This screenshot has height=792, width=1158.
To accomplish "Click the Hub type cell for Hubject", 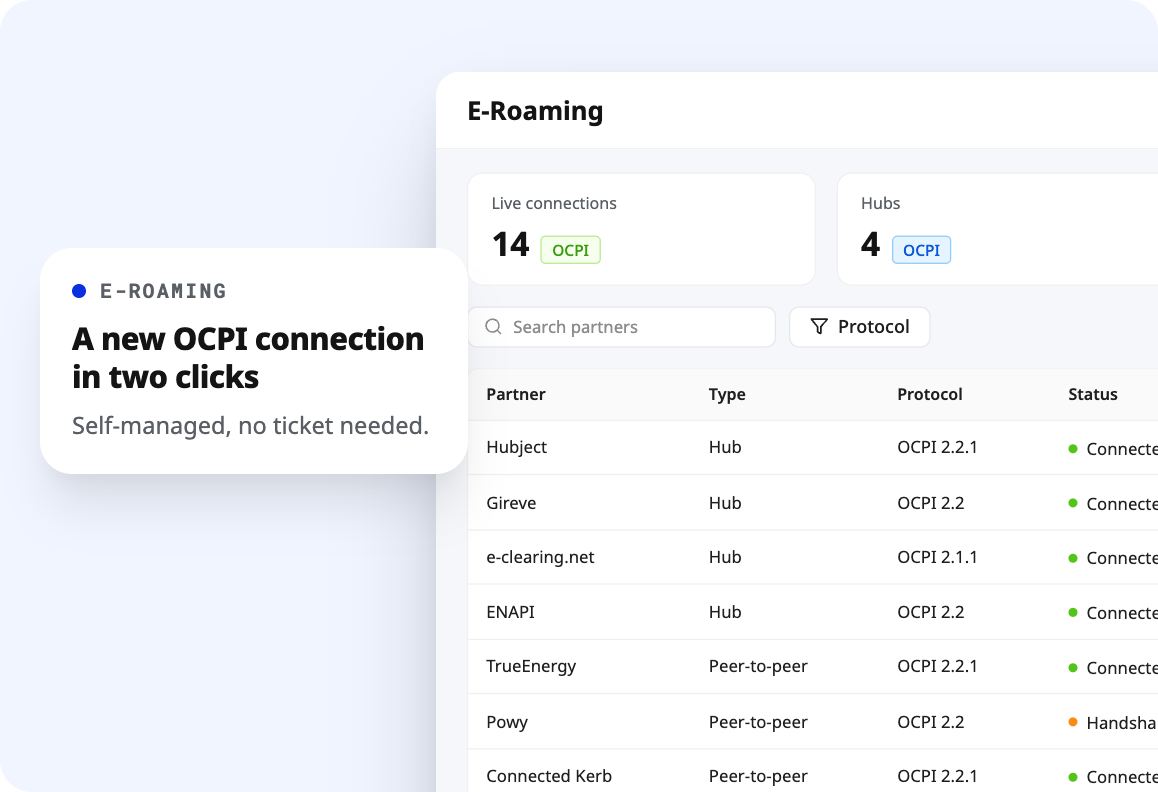I will [724, 447].
